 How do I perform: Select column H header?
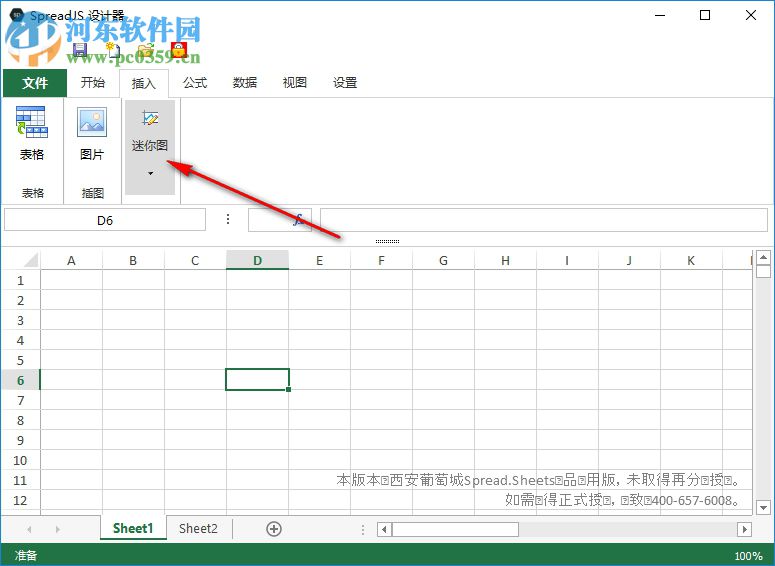(x=505, y=261)
